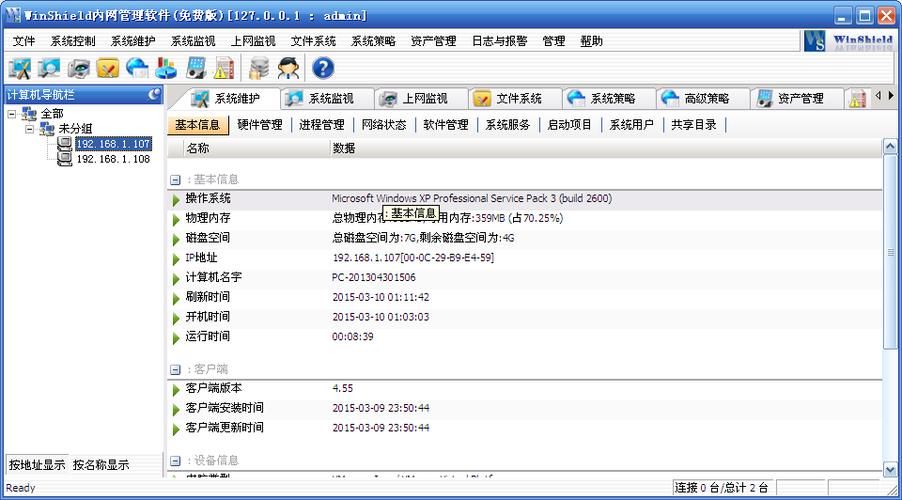
Task: Click the warning log report toolbar icon
Action: click(224, 68)
